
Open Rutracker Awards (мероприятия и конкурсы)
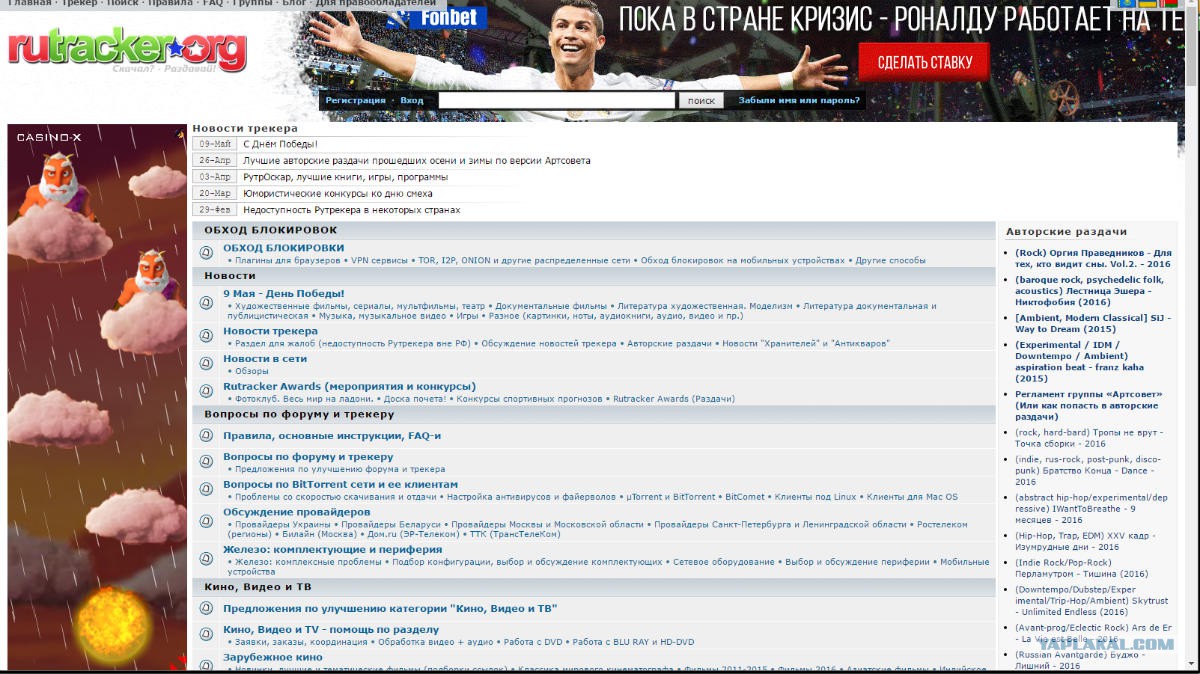coord(349,386)
